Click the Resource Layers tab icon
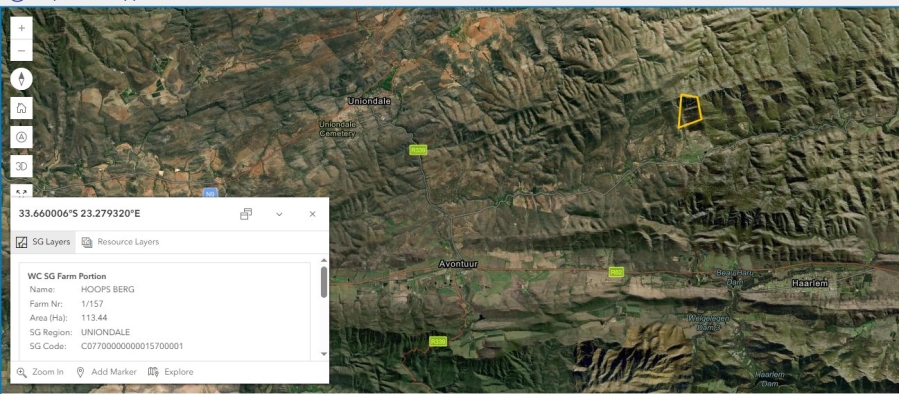The height and width of the screenshot is (394, 899). pyautogui.click(x=87, y=242)
